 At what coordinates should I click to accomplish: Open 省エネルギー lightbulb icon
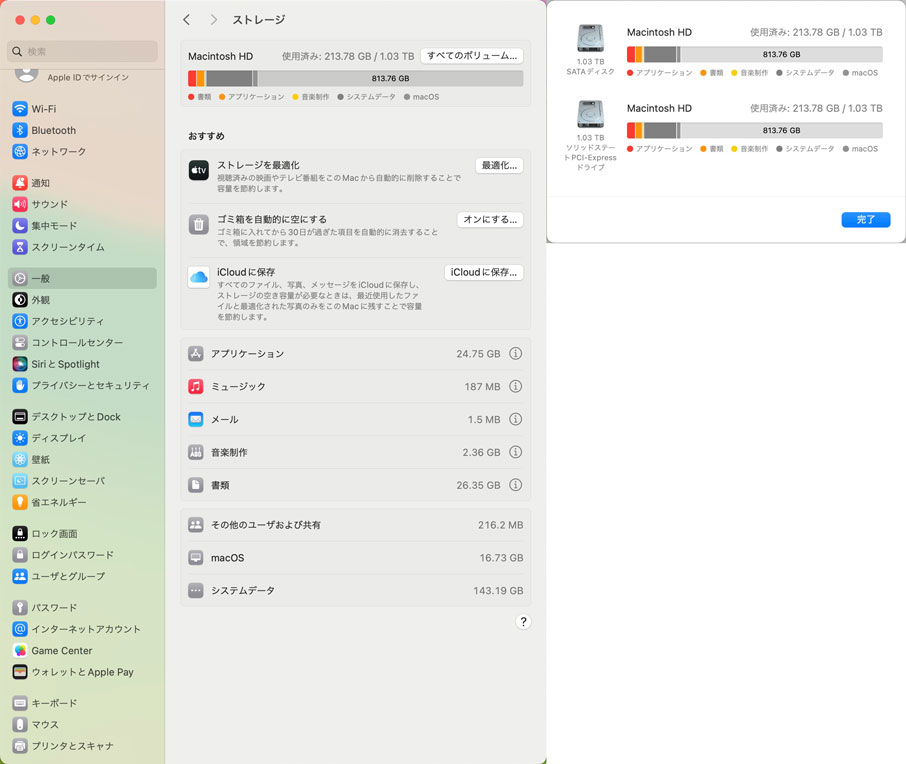pyautogui.click(x=20, y=502)
